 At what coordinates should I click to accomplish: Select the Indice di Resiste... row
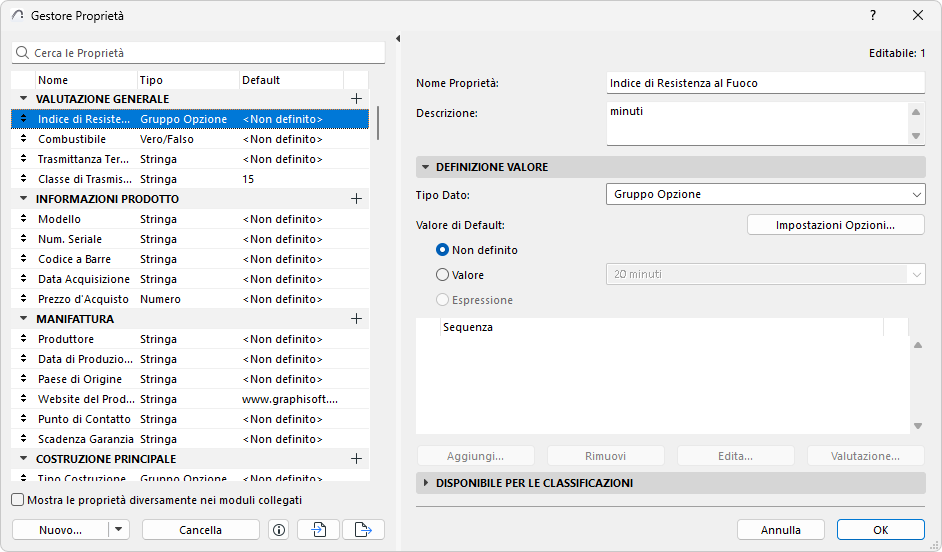coord(190,119)
